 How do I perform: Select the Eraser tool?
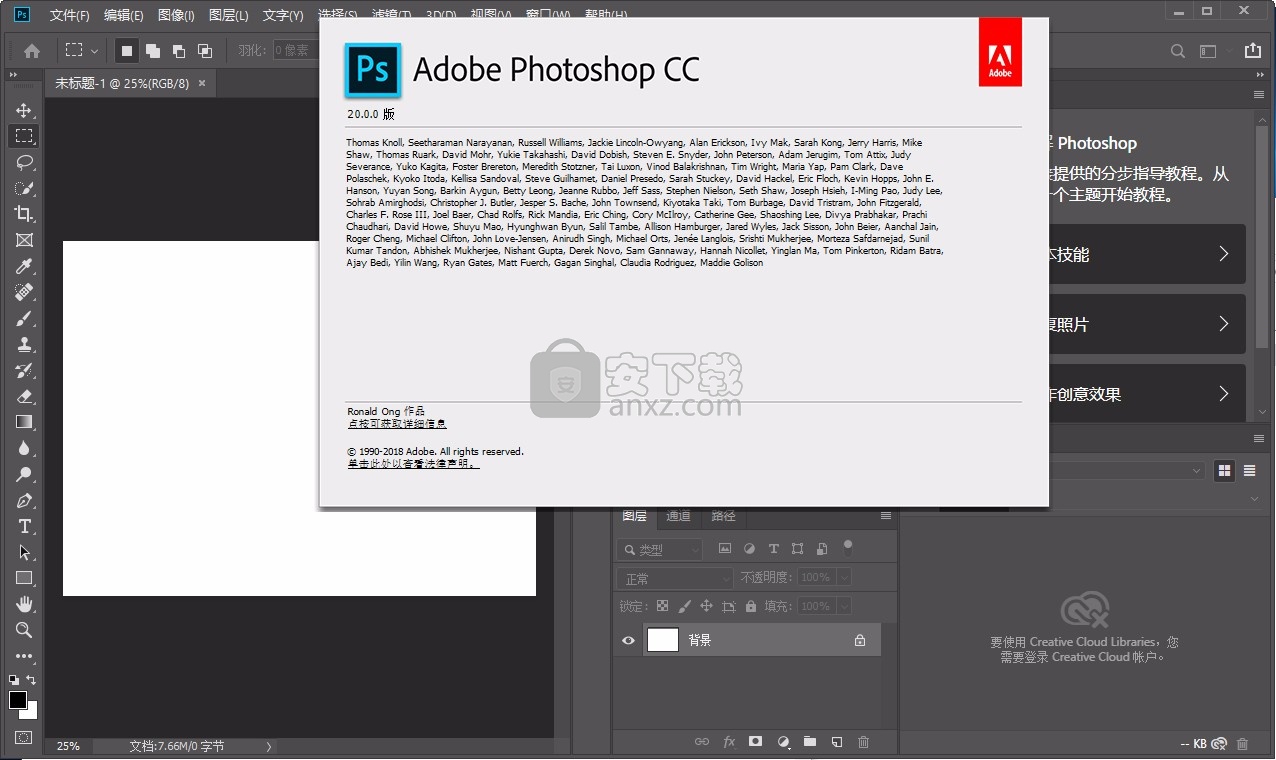tap(24, 396)
